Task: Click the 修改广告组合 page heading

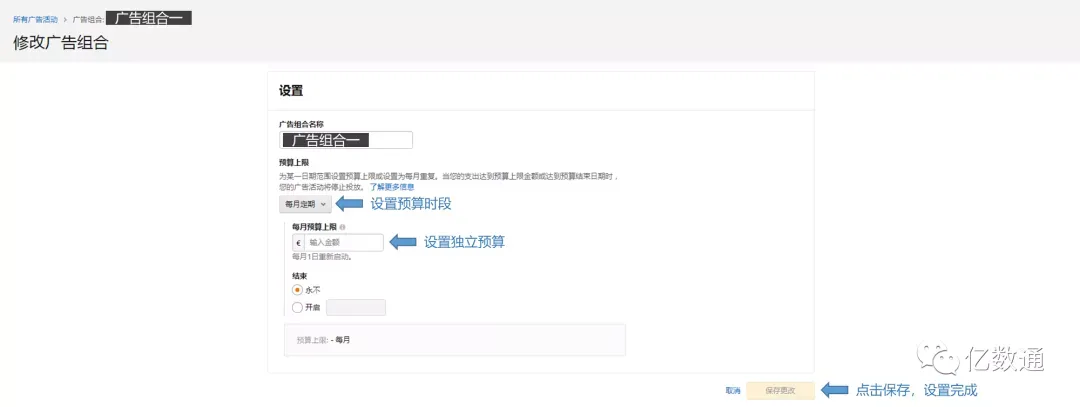Action: 61,43
